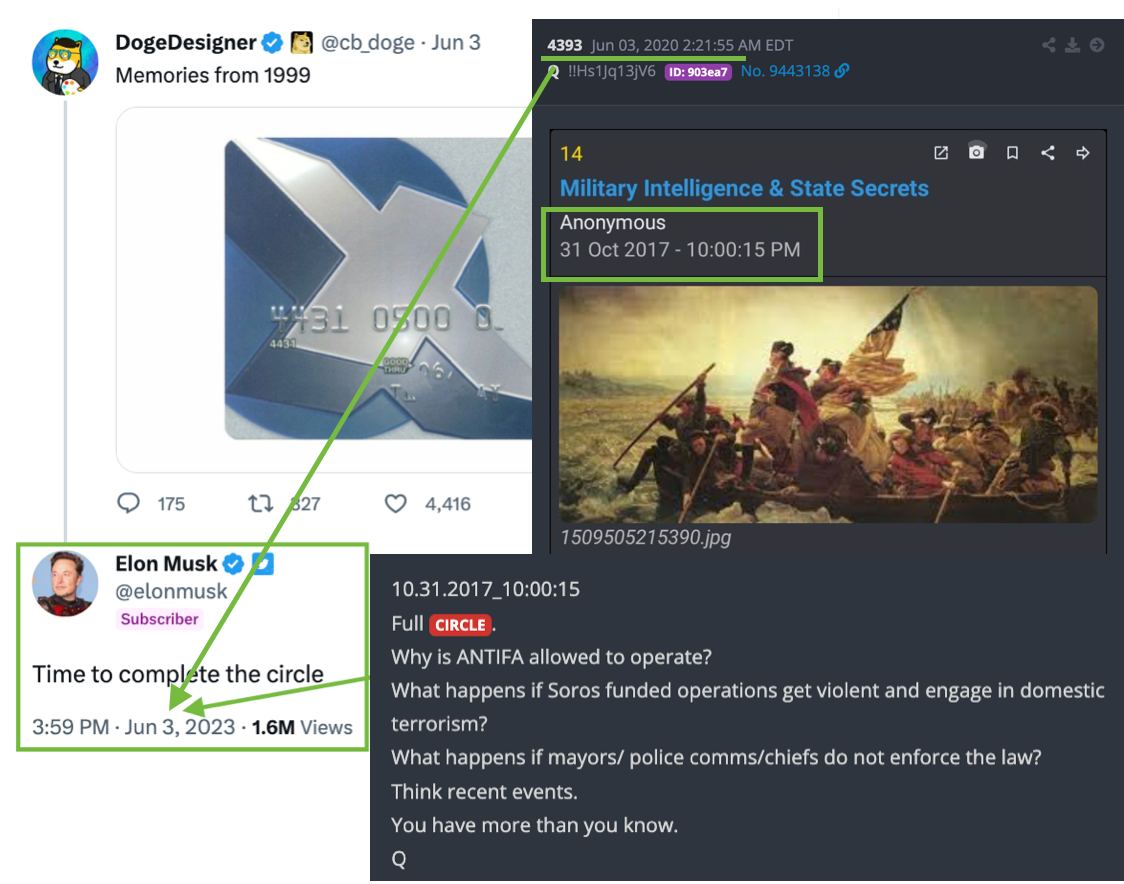The height and width of the screenshot is (884, 1124).
Task: Click the retweet icon under X card image
Action: click(x=260, y=503)
